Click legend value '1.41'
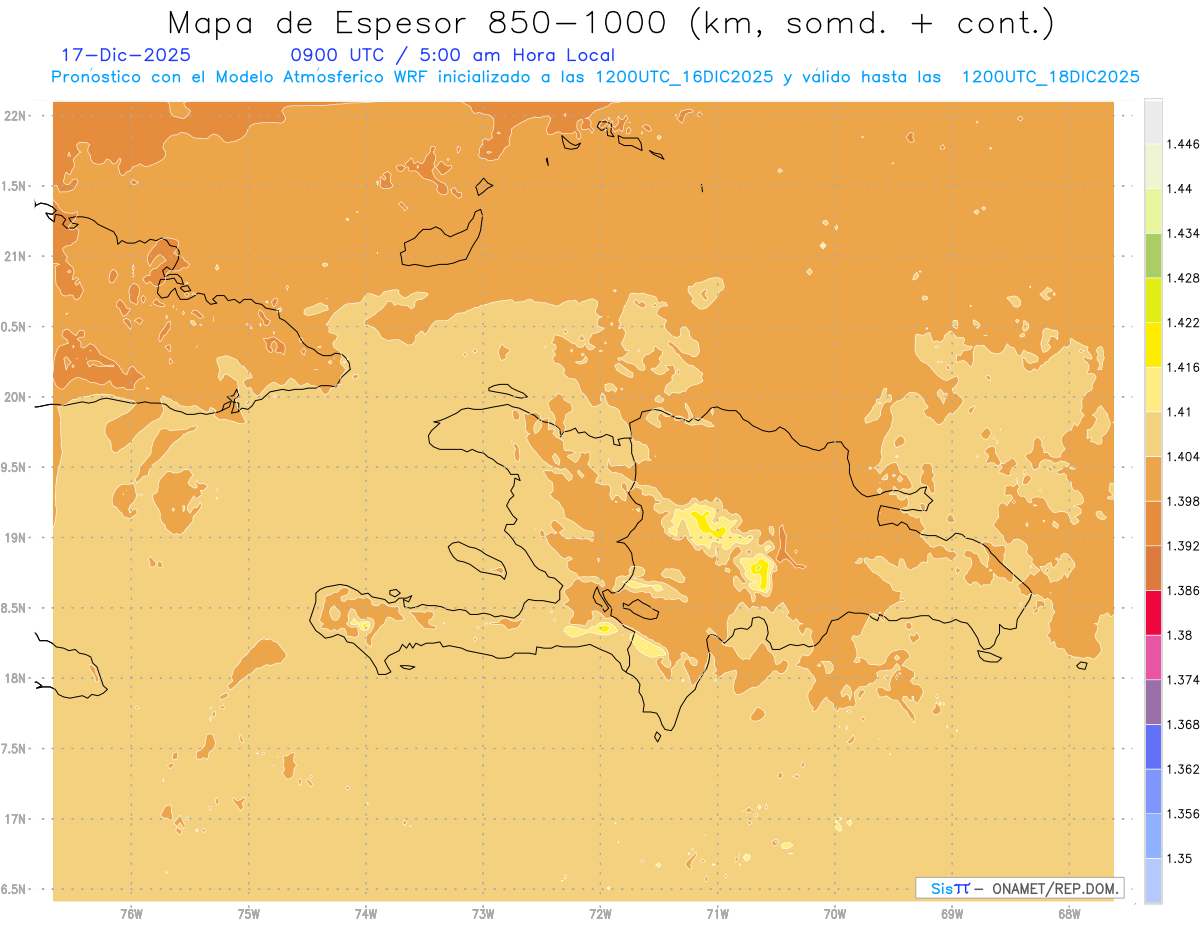The width and height of the screenshot is (1200, 927). pos(1178,411)
